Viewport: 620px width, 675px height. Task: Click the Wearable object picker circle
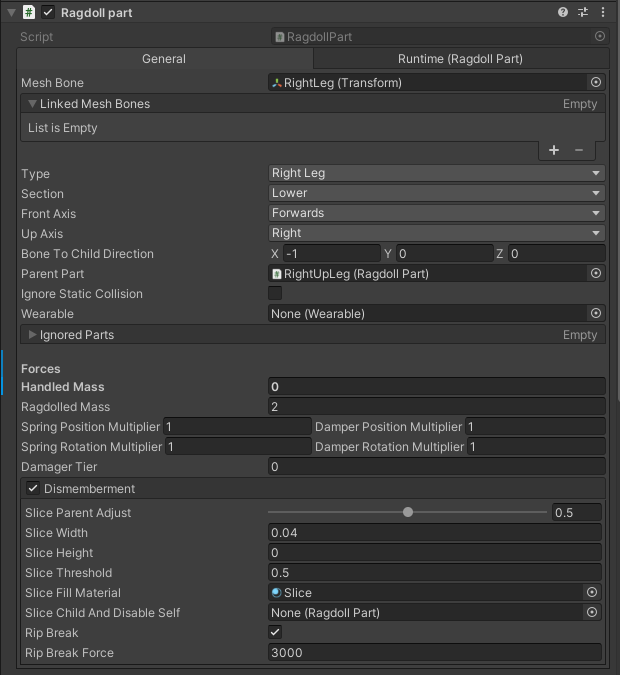click(596, 313)
